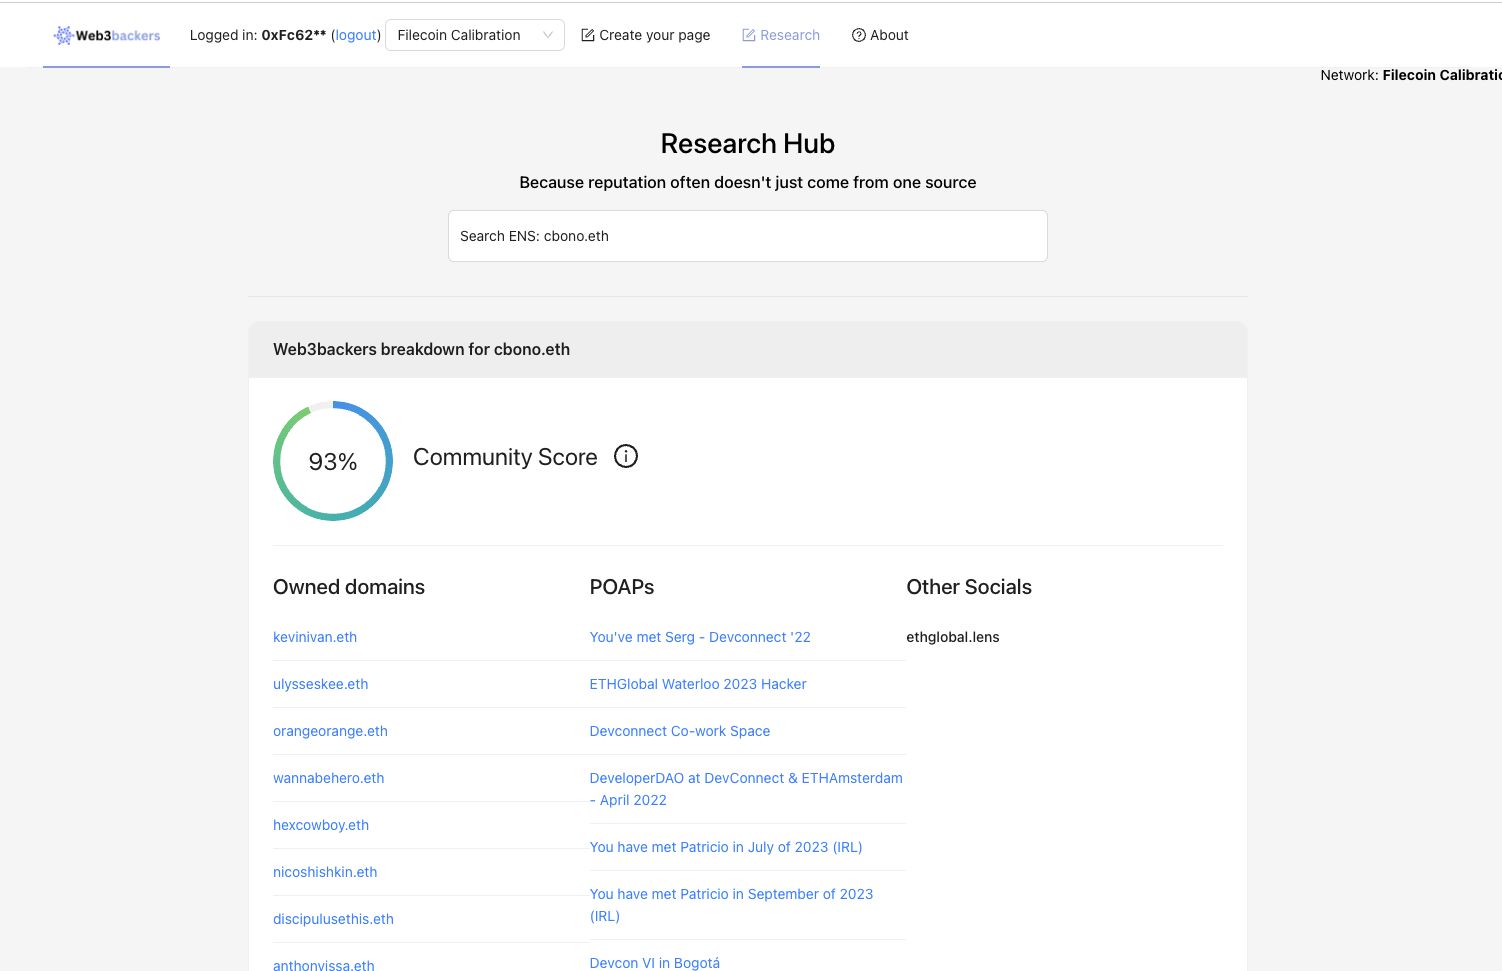This screenshot has height=971, width=1502.
Task: Open the Filecoin Calibration network dropdown
Action: pyautogui.click(x=474, y=35)
